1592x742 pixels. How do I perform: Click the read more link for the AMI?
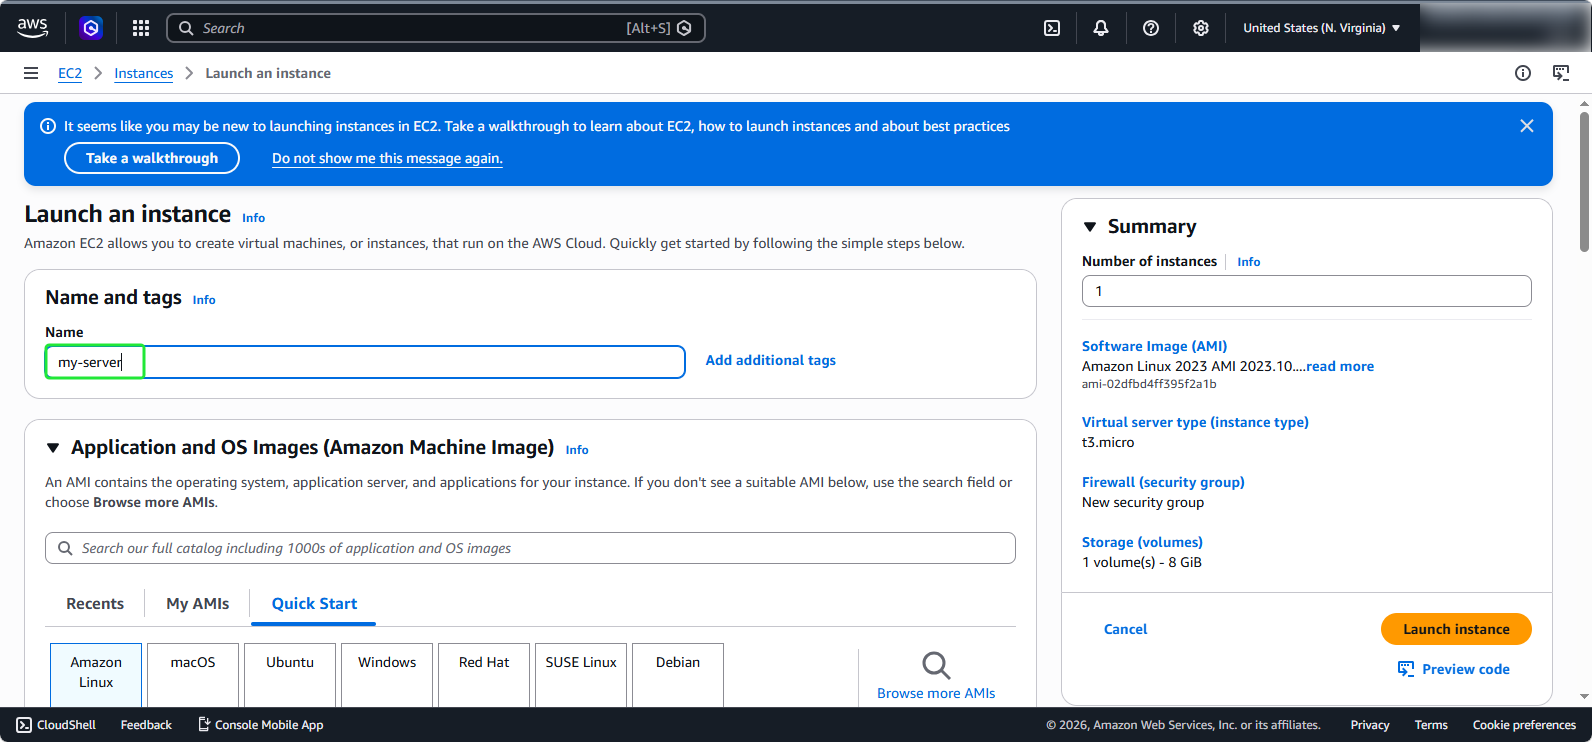coord(1340,366)
